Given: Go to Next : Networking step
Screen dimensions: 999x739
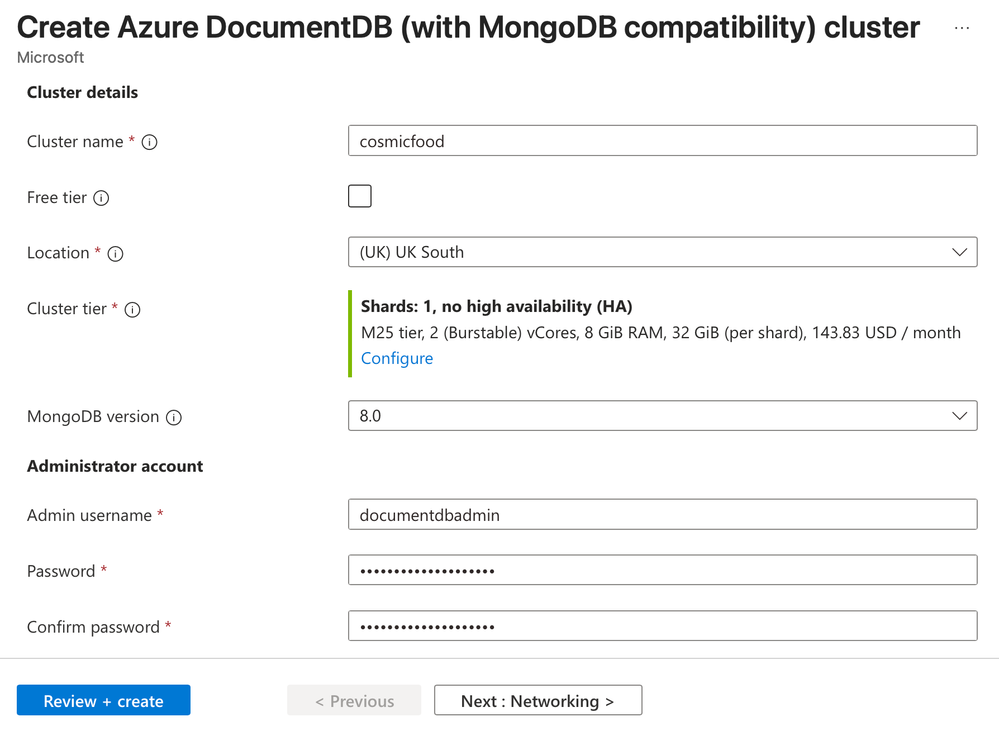Looking at the screenshot, I should 537,701.
